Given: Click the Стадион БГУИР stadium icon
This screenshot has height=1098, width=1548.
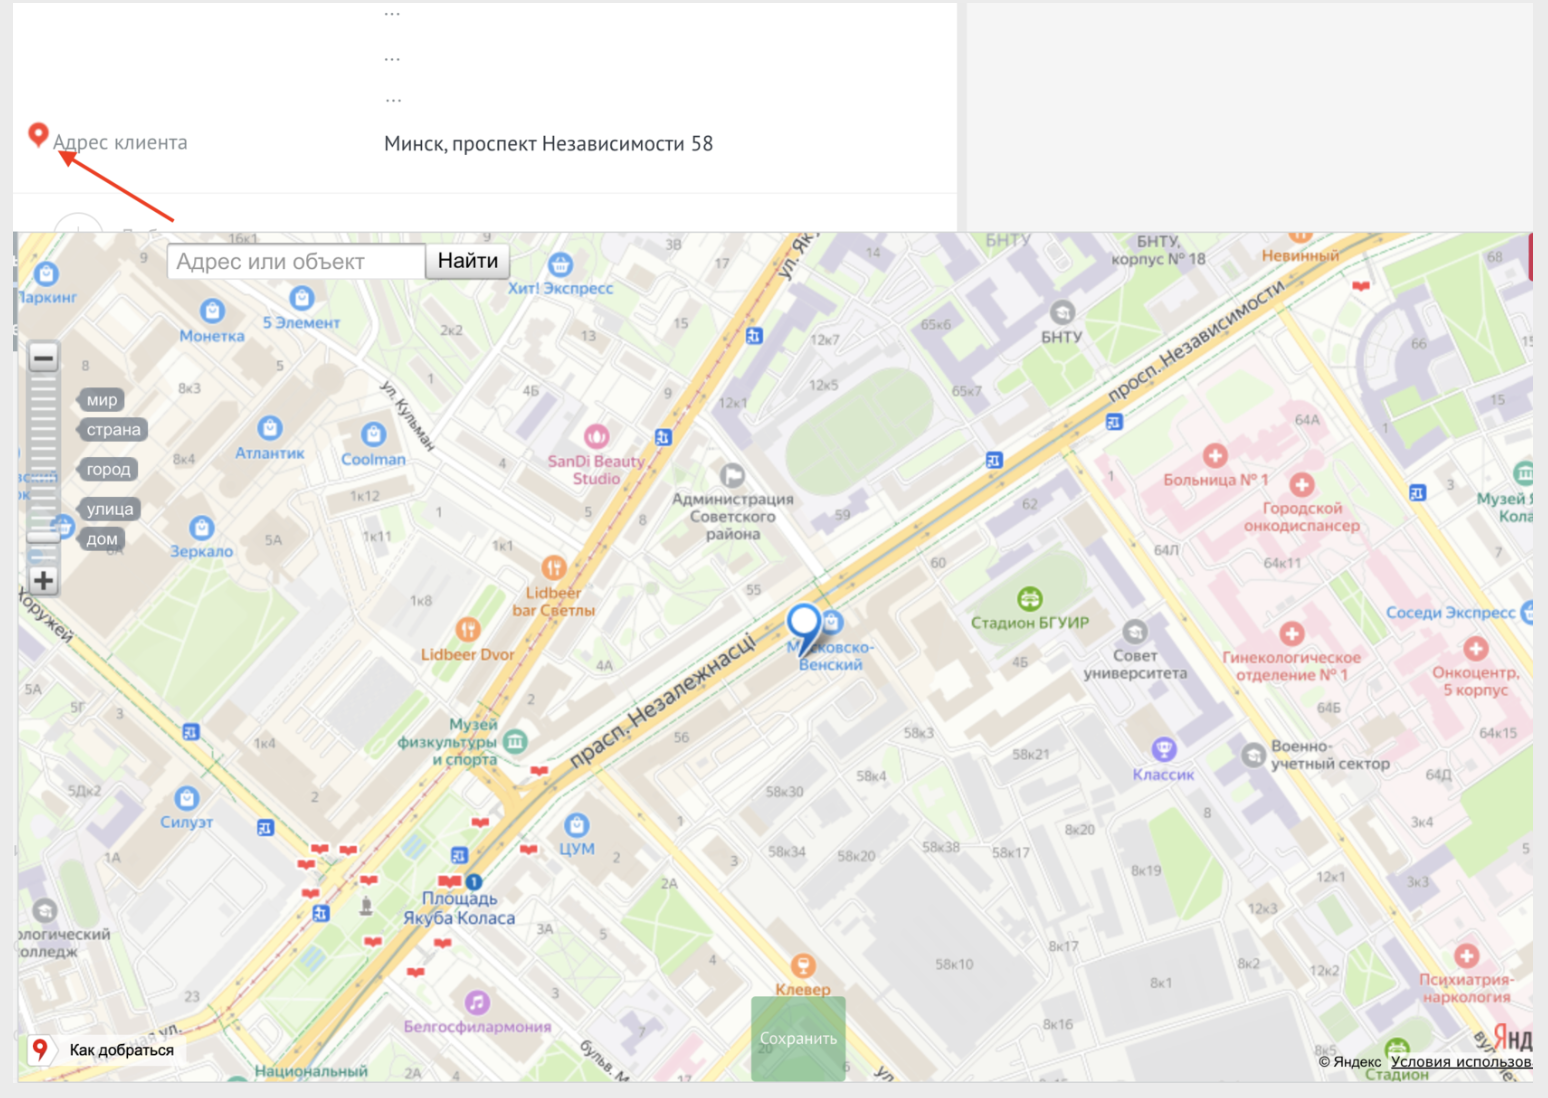Looking at the screenshot, I should pos(1029,599).
